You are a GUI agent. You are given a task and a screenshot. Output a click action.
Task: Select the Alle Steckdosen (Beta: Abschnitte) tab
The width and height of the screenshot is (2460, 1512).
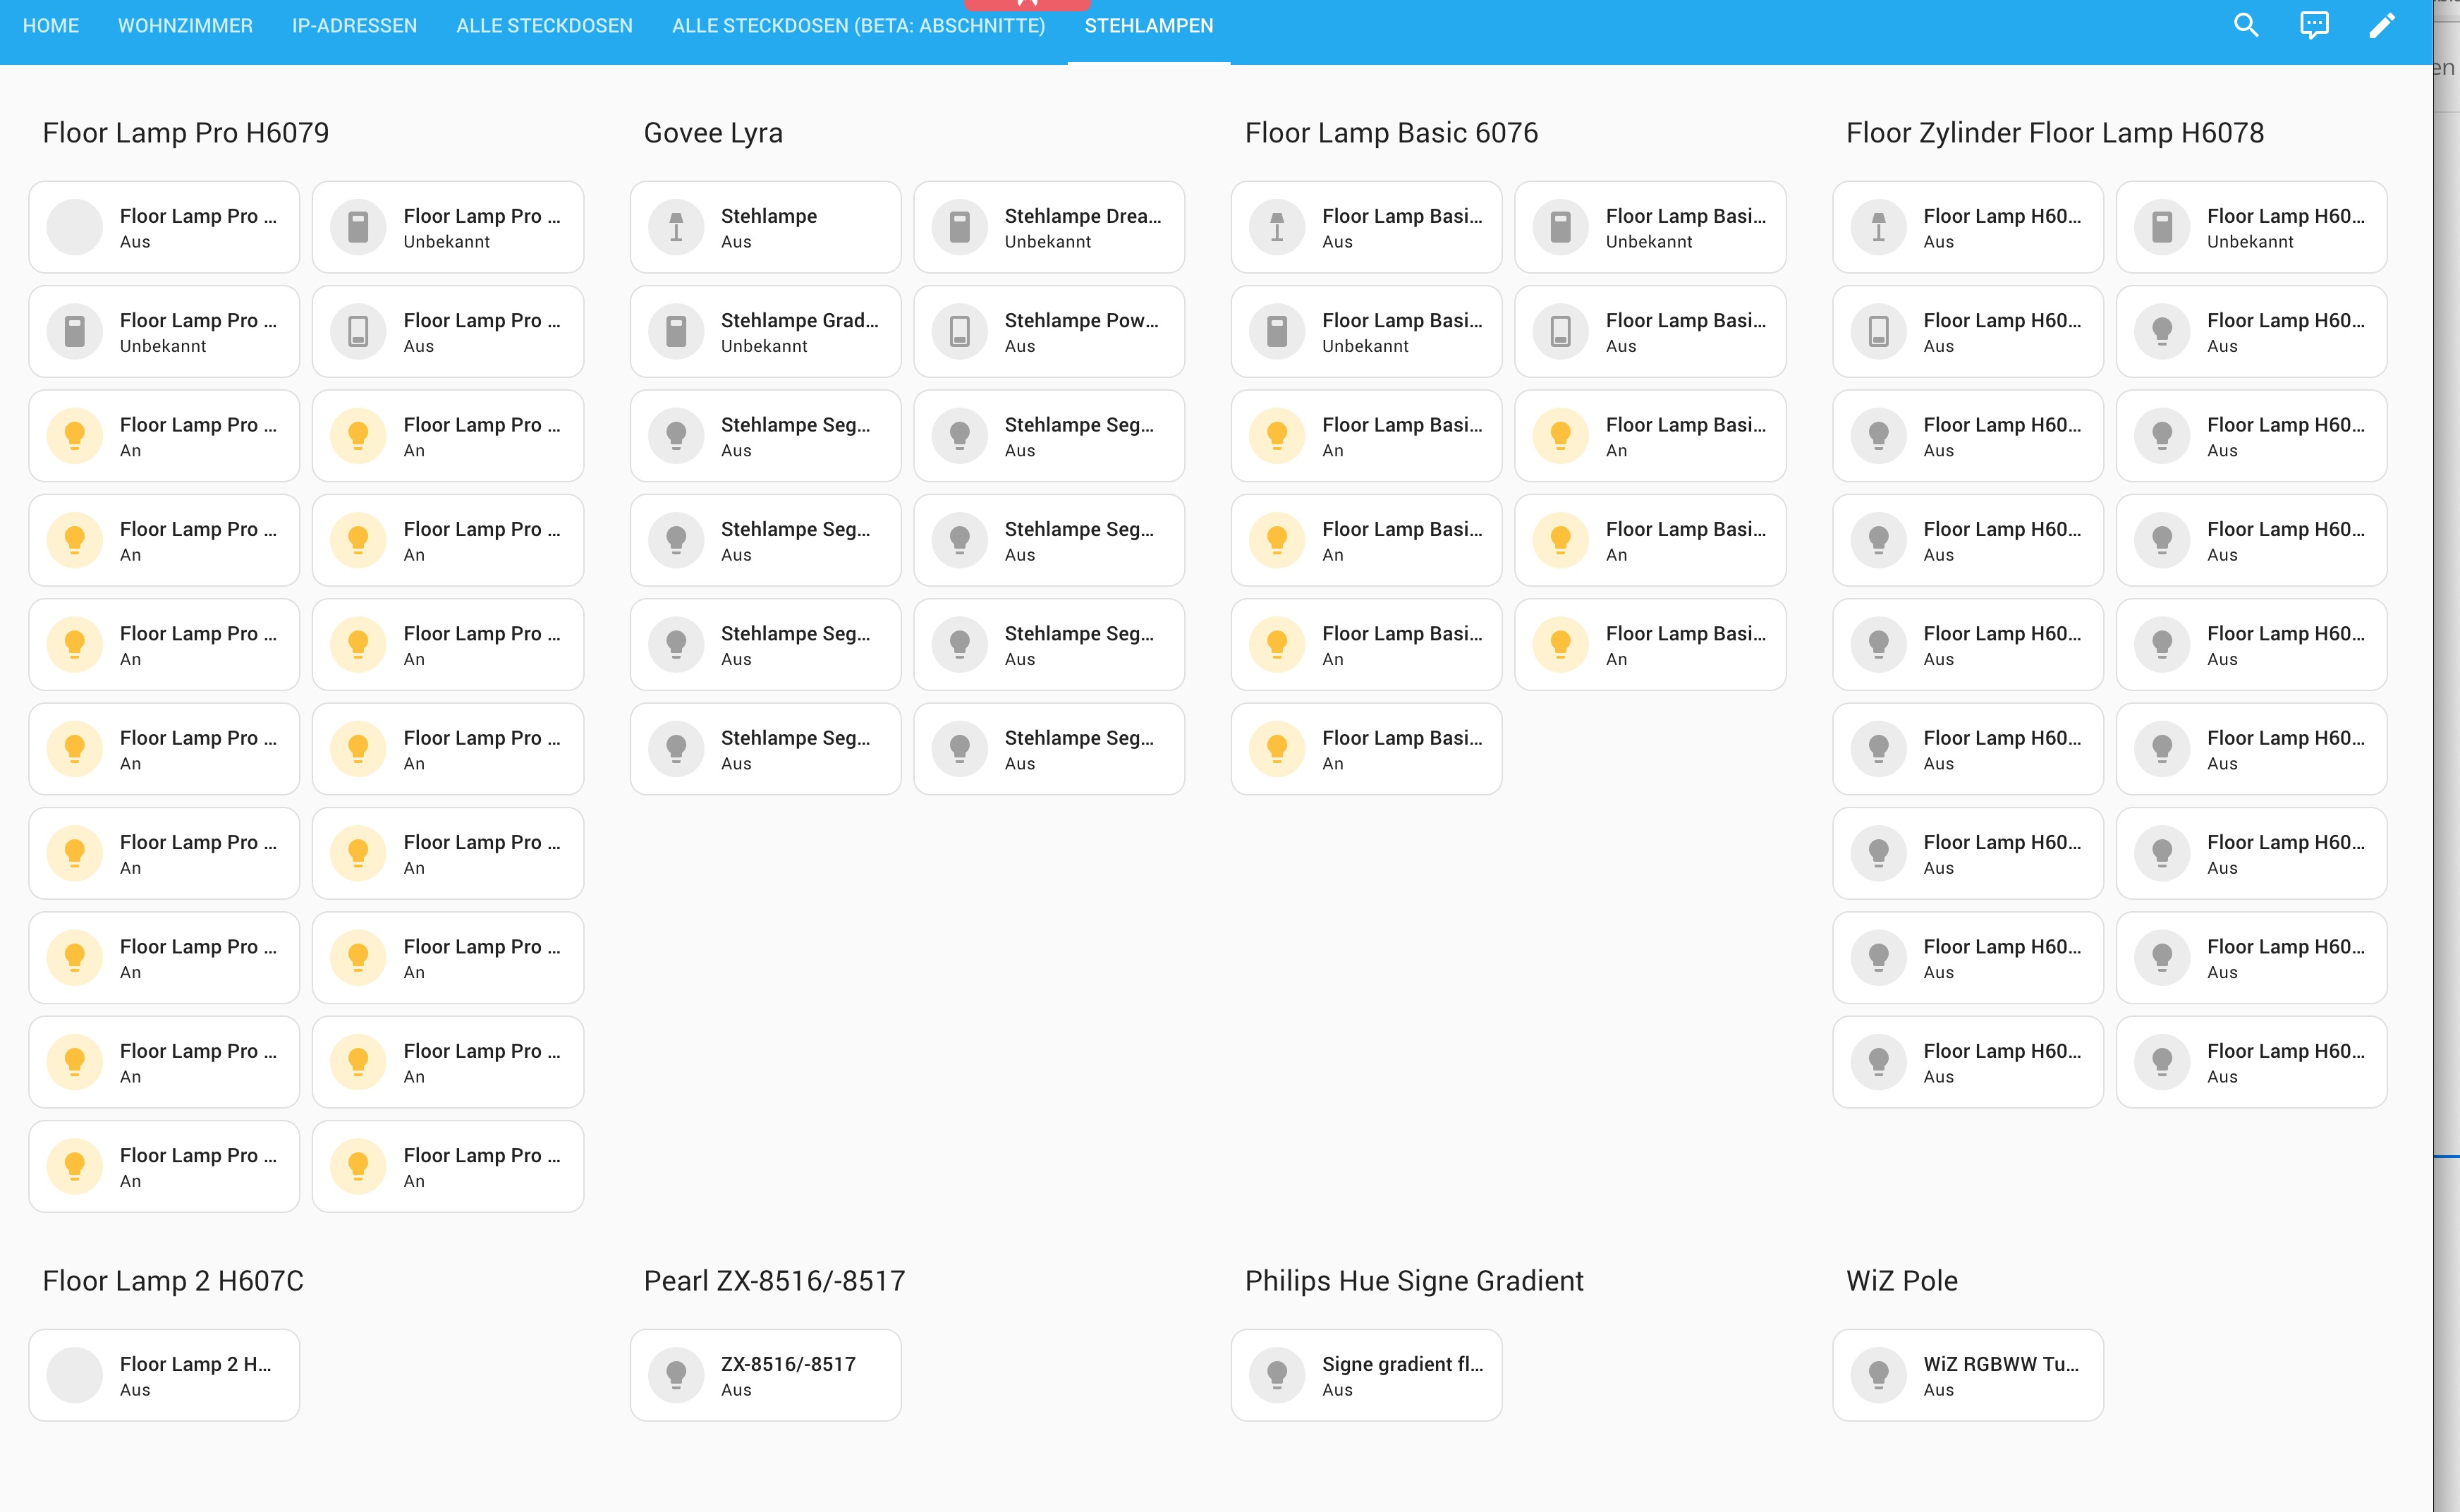858,26
